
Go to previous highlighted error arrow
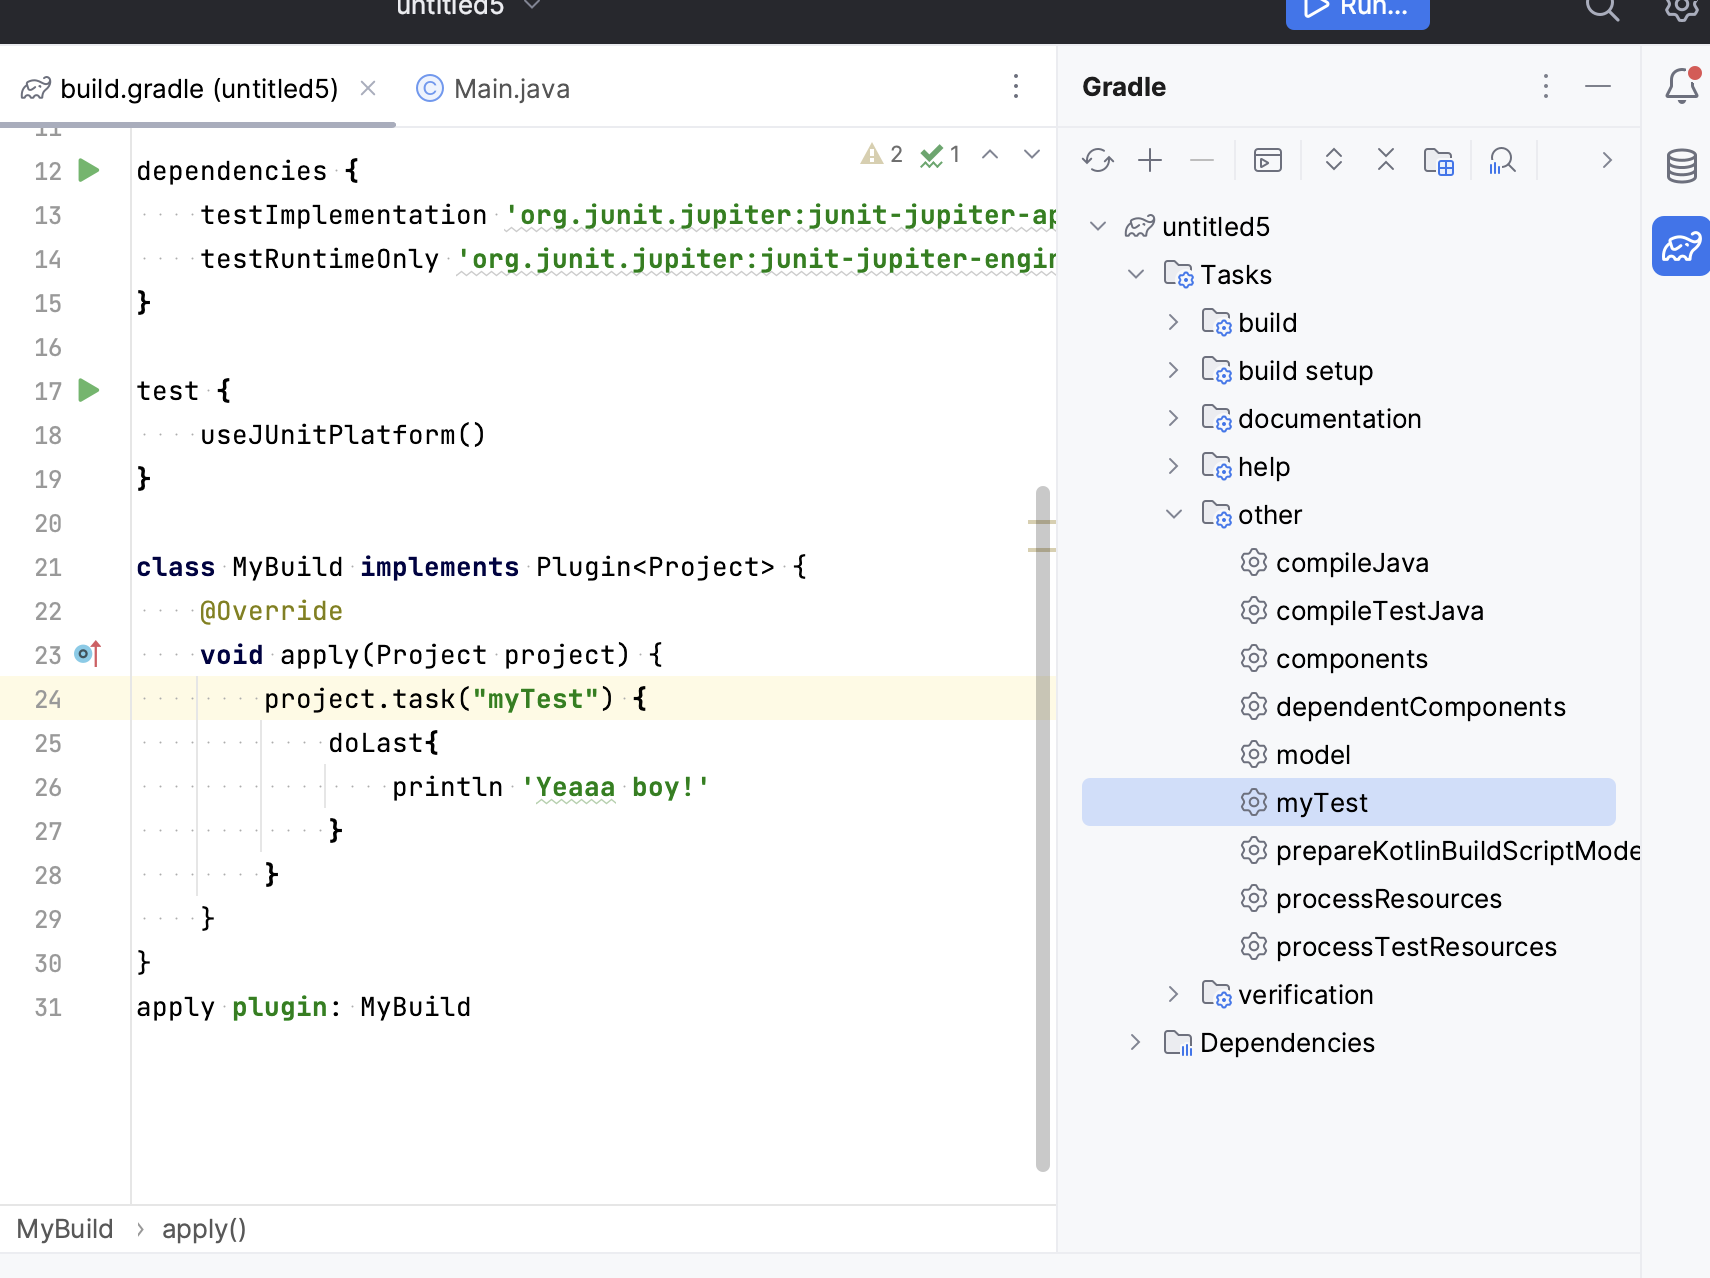990,154
